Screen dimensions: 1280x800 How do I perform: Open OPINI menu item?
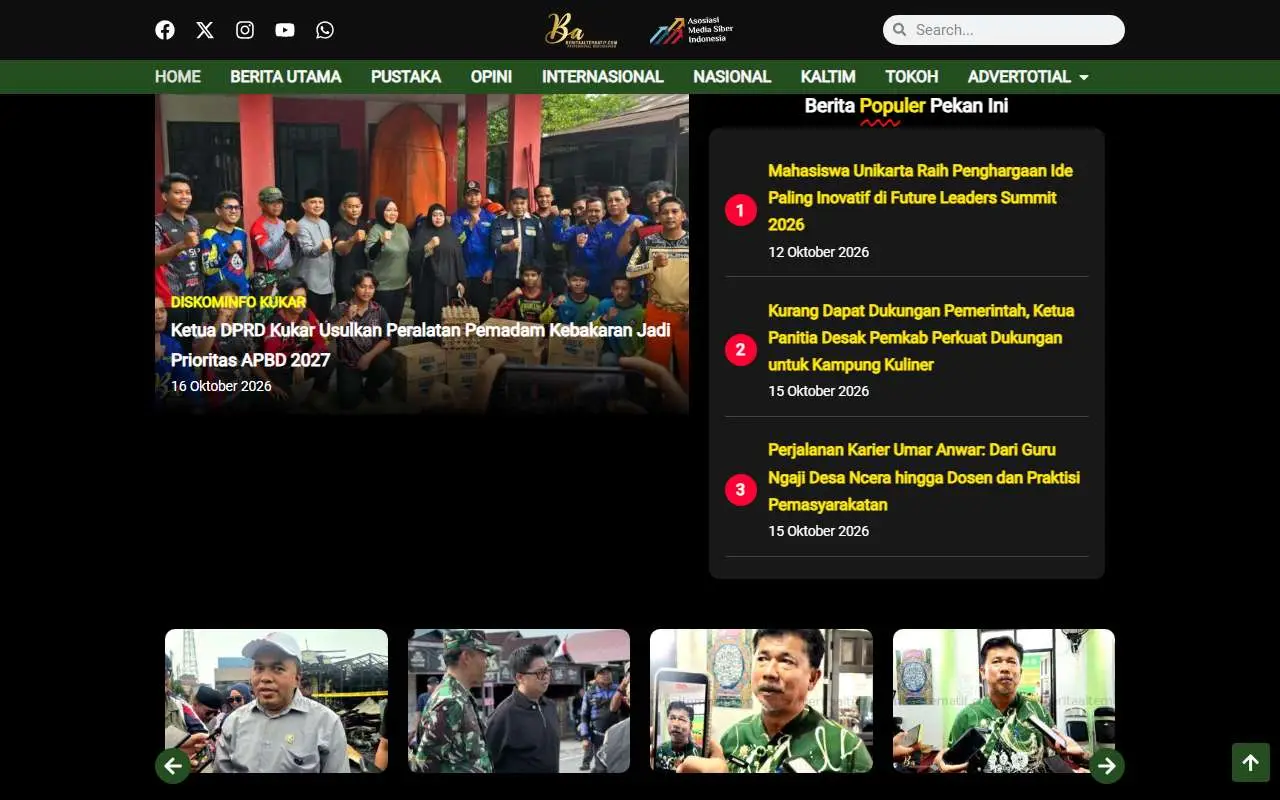tap(491, 77)
